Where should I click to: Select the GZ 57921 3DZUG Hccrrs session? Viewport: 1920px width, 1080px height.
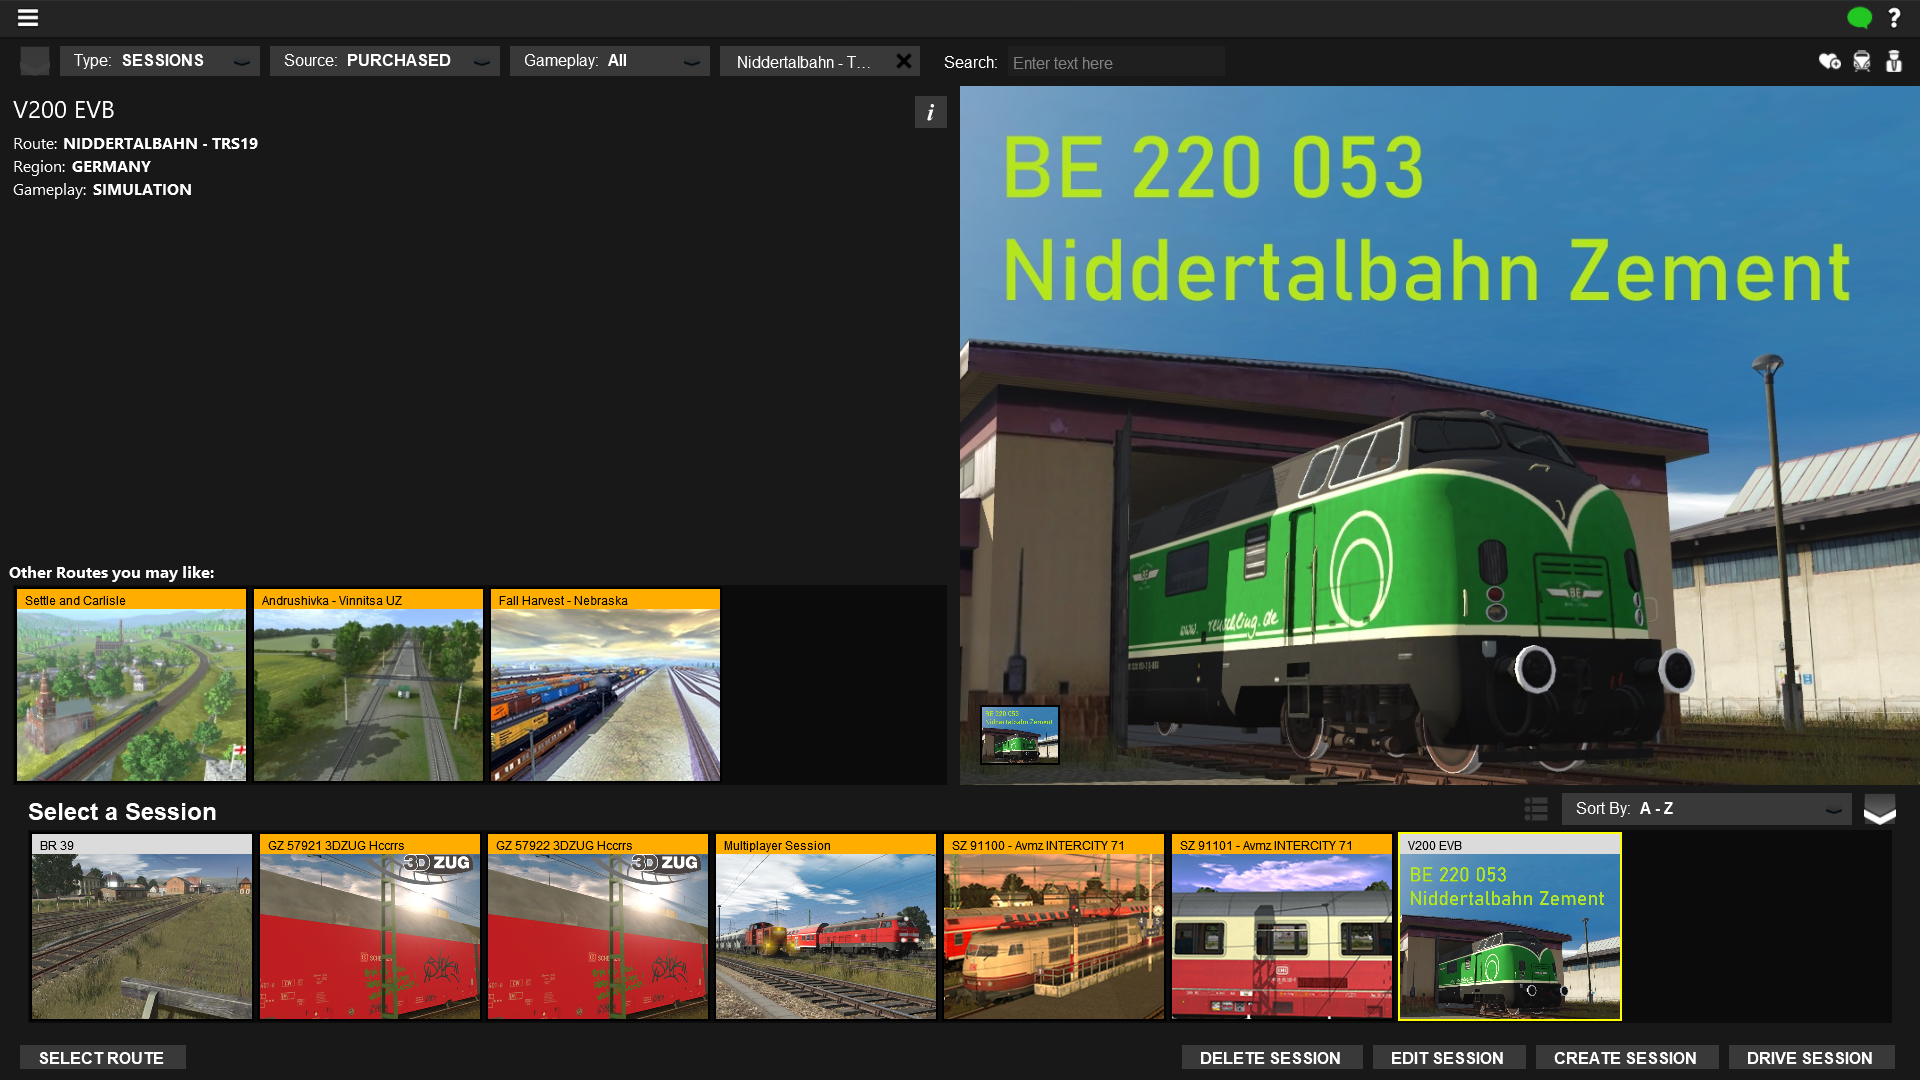tap(370, 927)
